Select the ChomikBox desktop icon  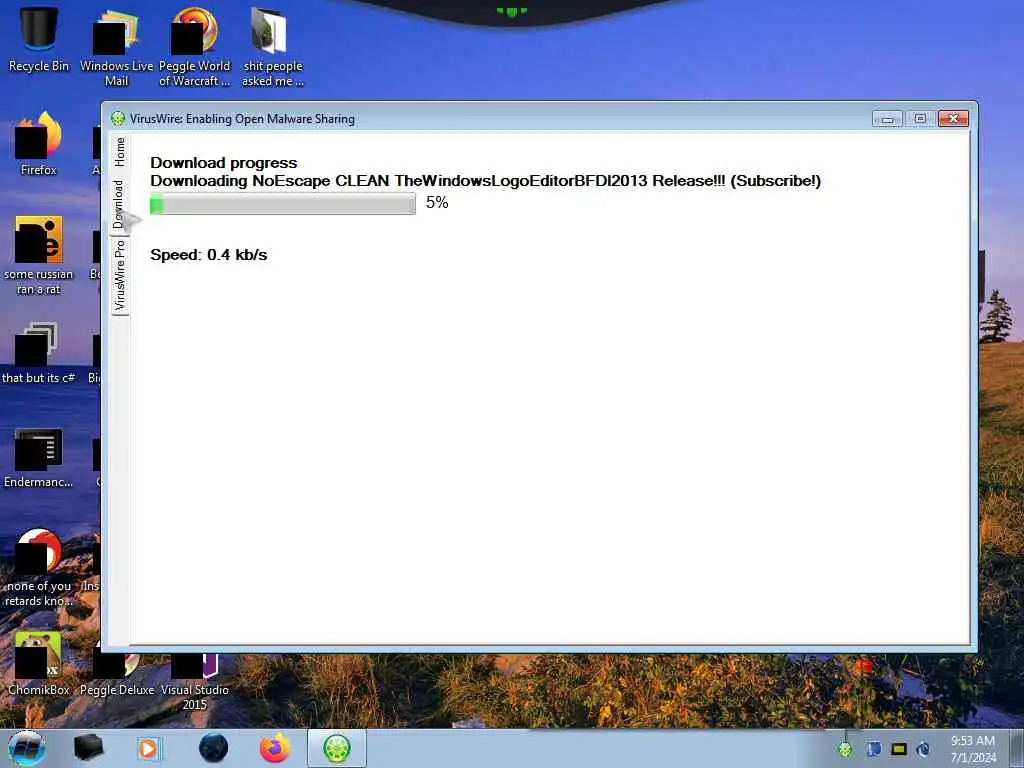click(x=39, y=663)
